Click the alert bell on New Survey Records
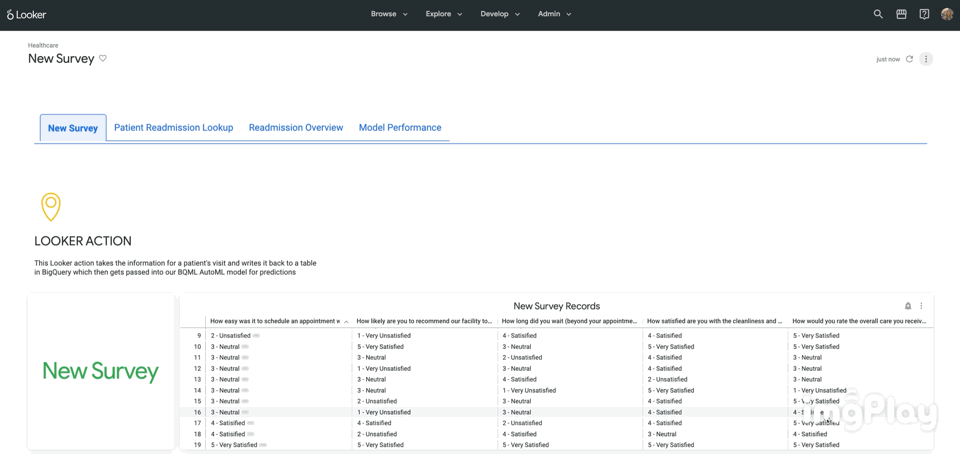 pyautogui.click(x=908, y=306)
